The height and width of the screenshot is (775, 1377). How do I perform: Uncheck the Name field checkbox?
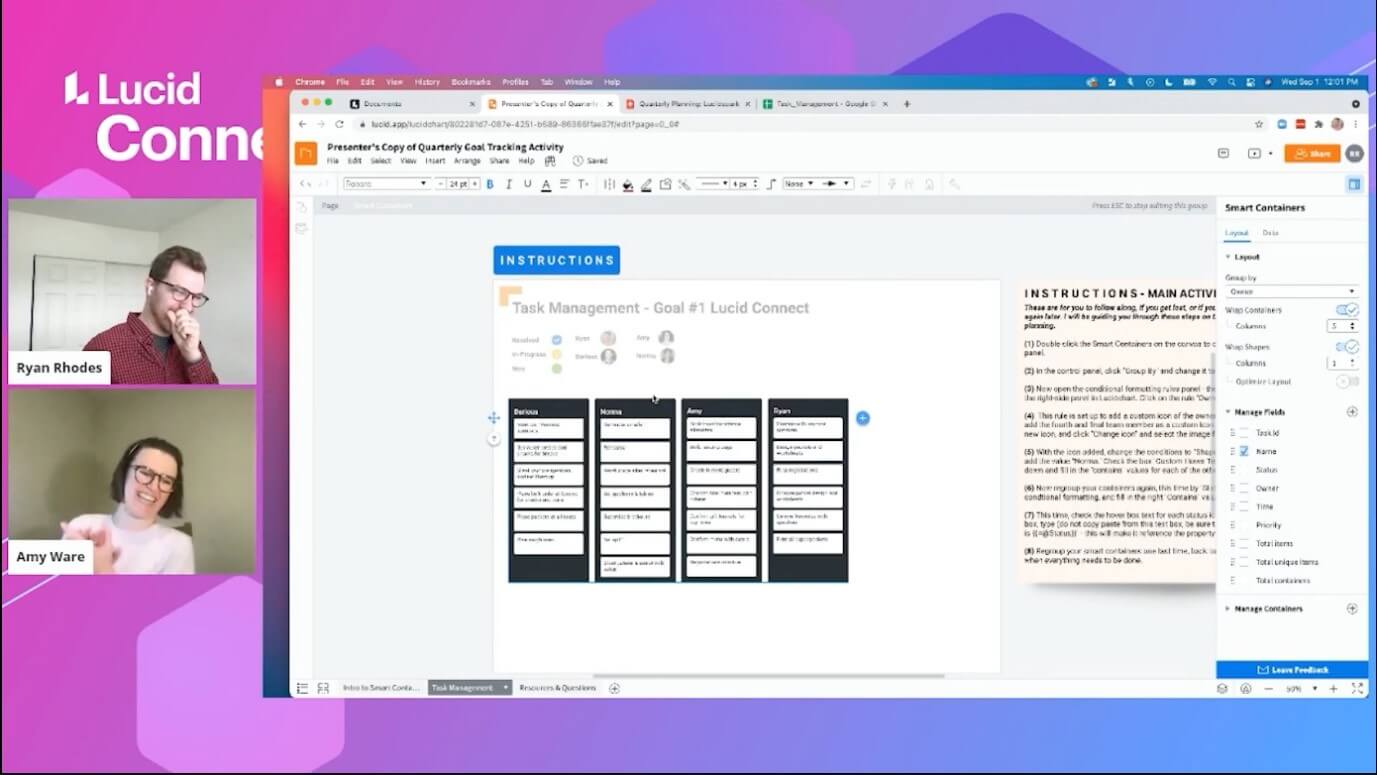(1244, 451)
